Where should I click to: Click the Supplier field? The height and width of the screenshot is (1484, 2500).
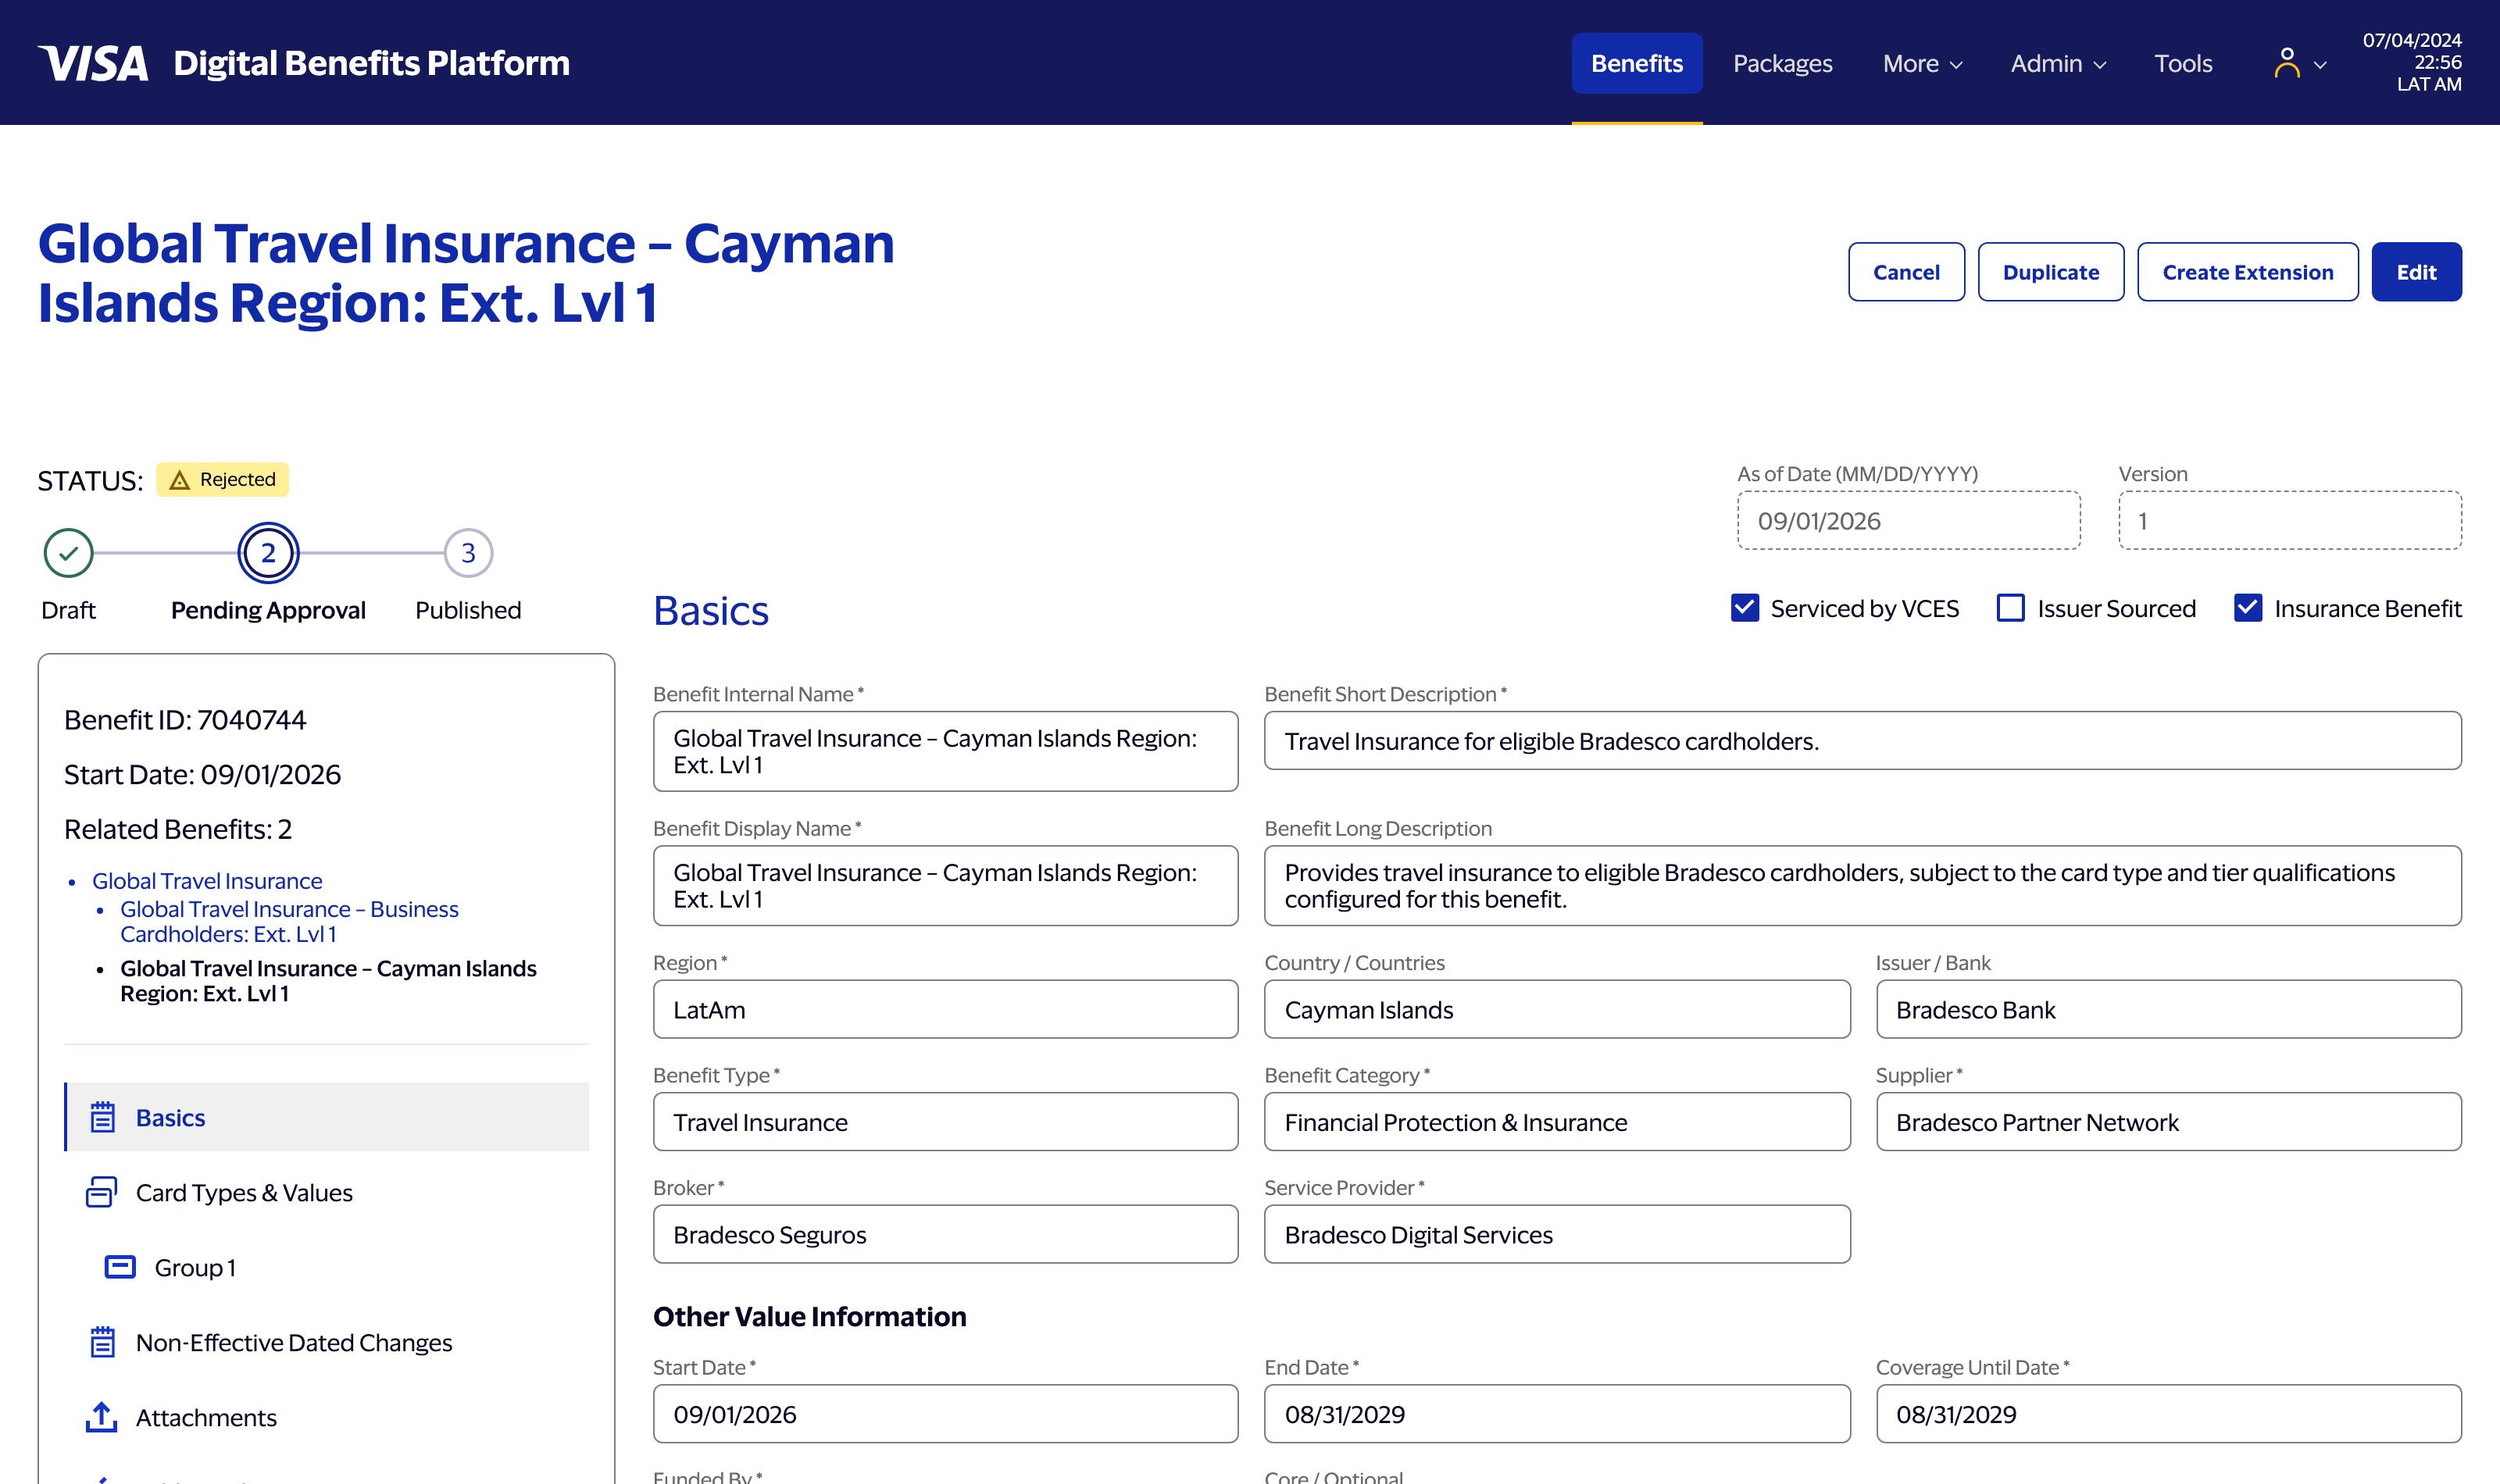(x=2168, y=1122)
